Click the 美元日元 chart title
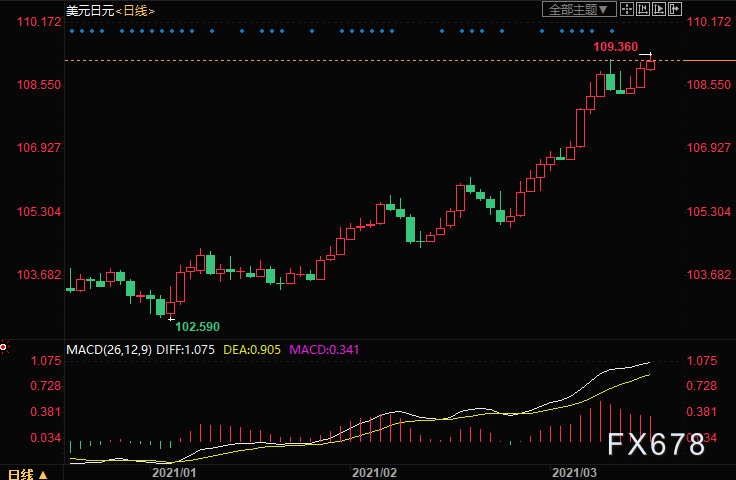Viewport: 736px width, 480px height. click(90, 10)
